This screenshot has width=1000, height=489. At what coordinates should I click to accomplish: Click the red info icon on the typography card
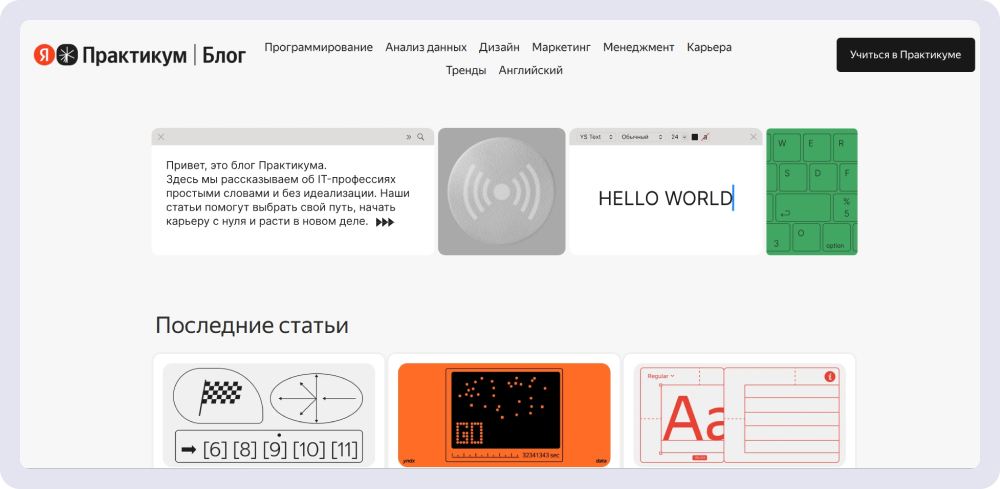[829, 376]
